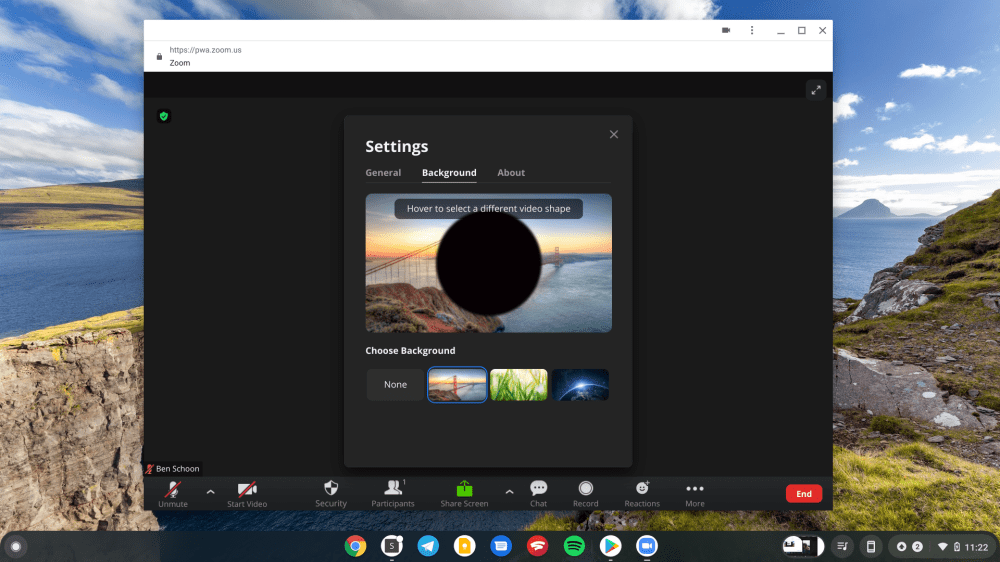Expand share options arrow beside Share Screen
1000x562 pixels.
(x=509, y=491)
